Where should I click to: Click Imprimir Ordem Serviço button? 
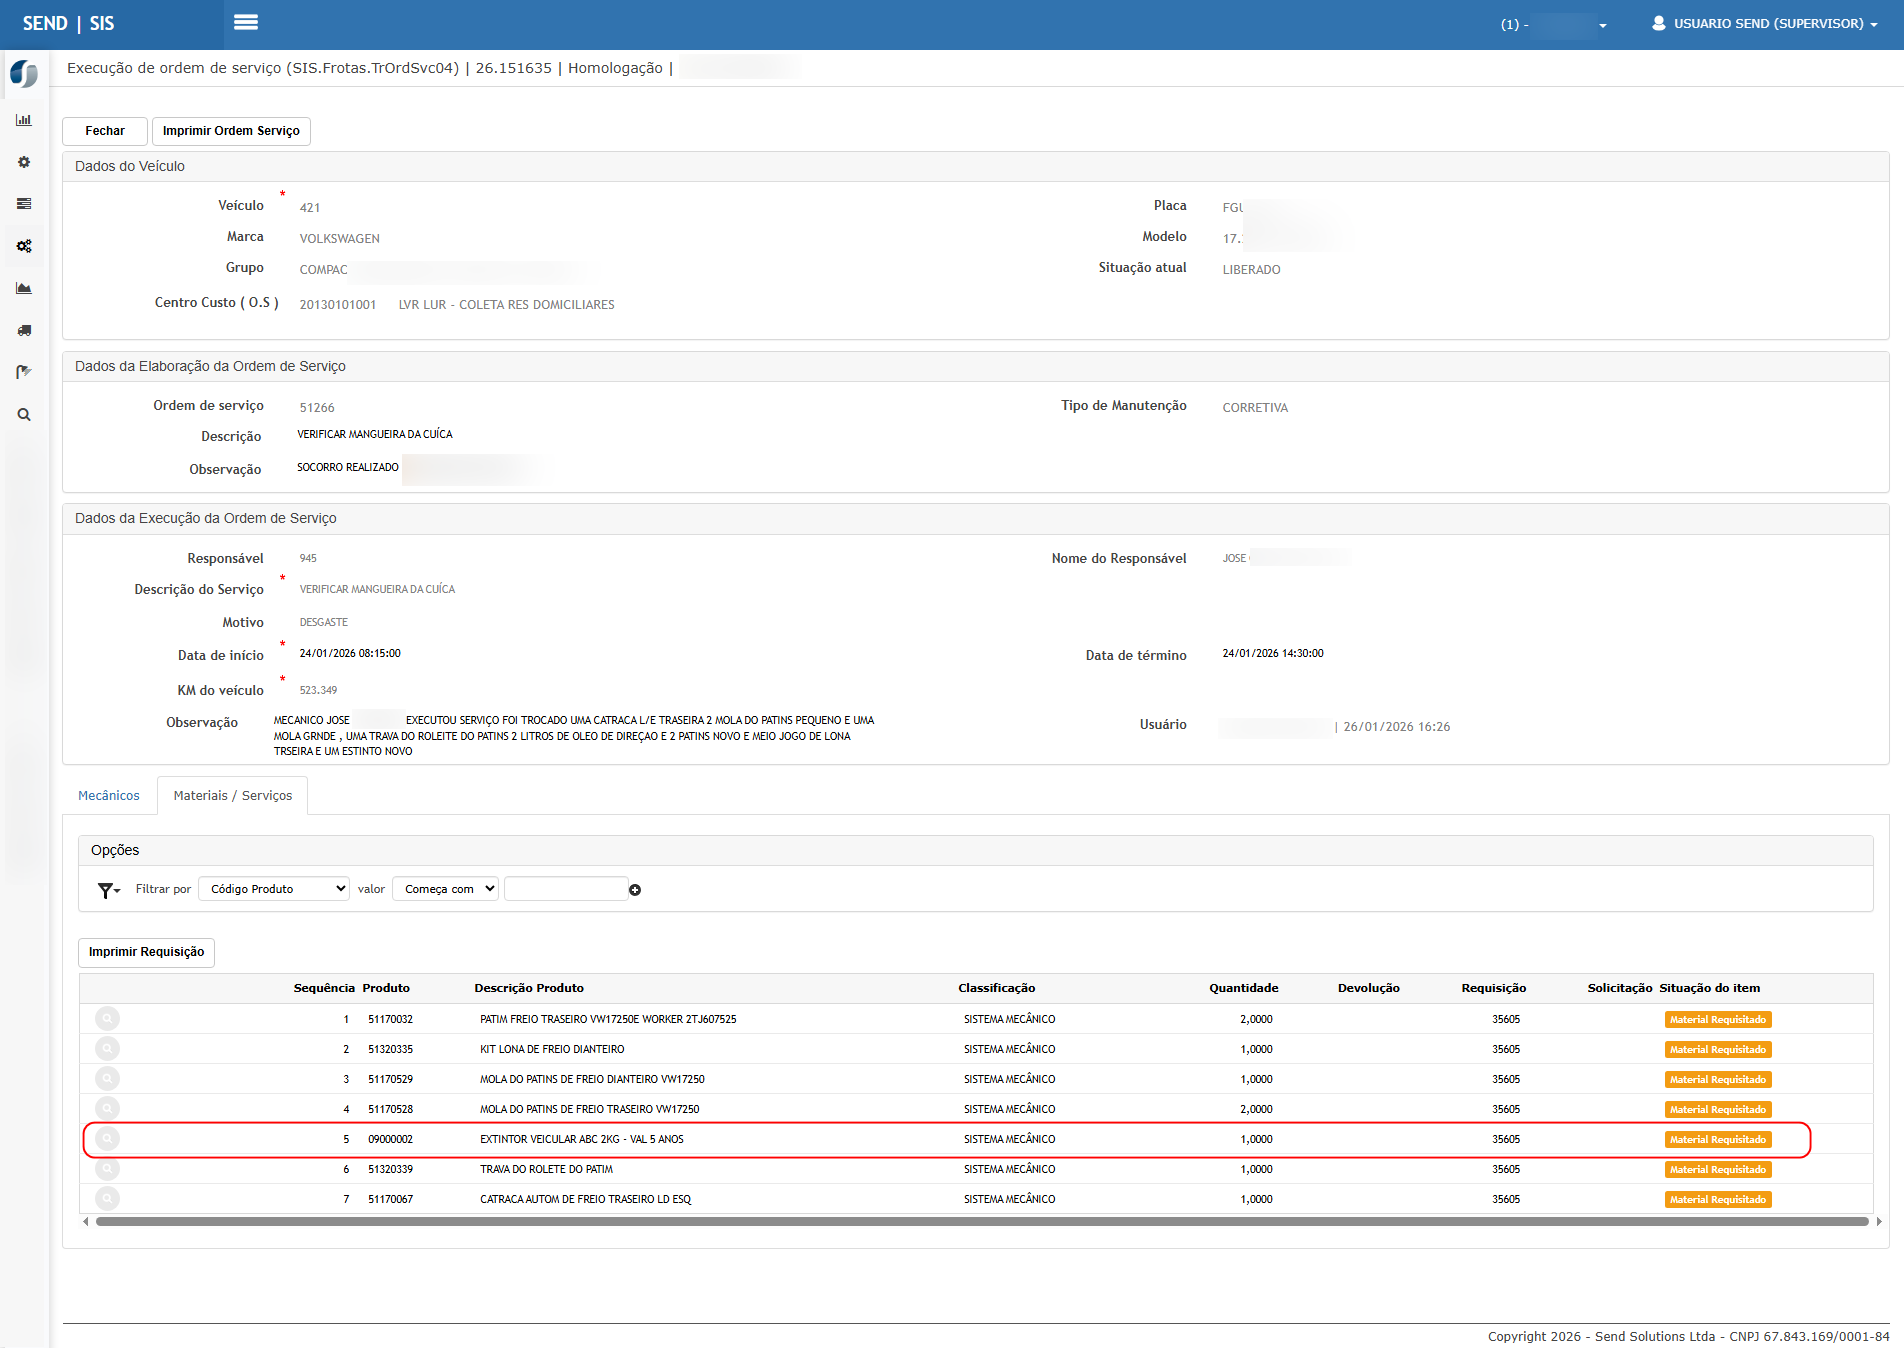tap(231, 131)
